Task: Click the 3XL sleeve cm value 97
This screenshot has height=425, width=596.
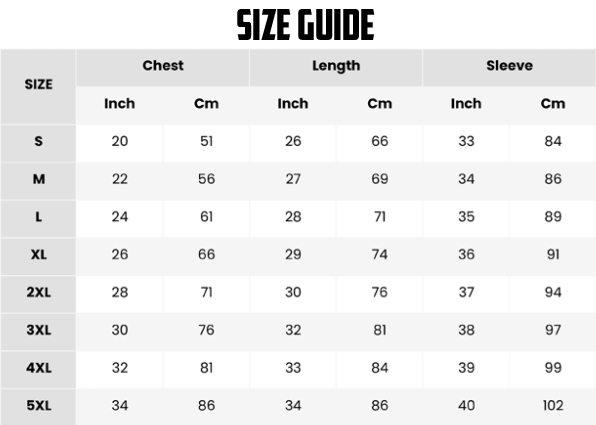Action: (x=553, y=330)
